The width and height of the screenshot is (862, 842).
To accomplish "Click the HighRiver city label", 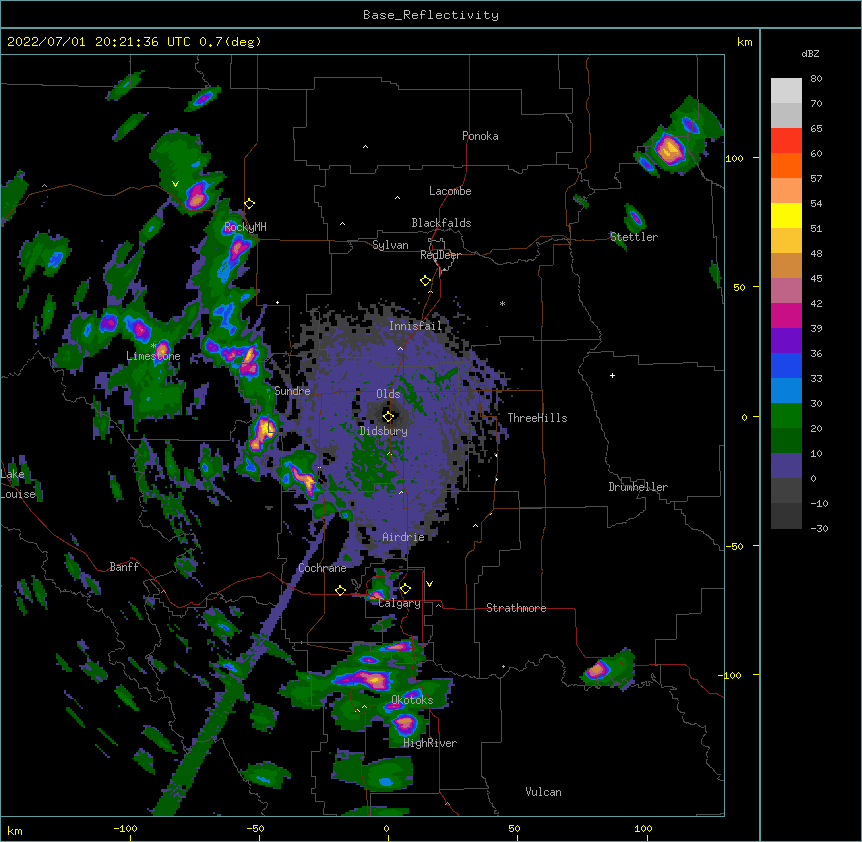I will [x=430, y=743].
